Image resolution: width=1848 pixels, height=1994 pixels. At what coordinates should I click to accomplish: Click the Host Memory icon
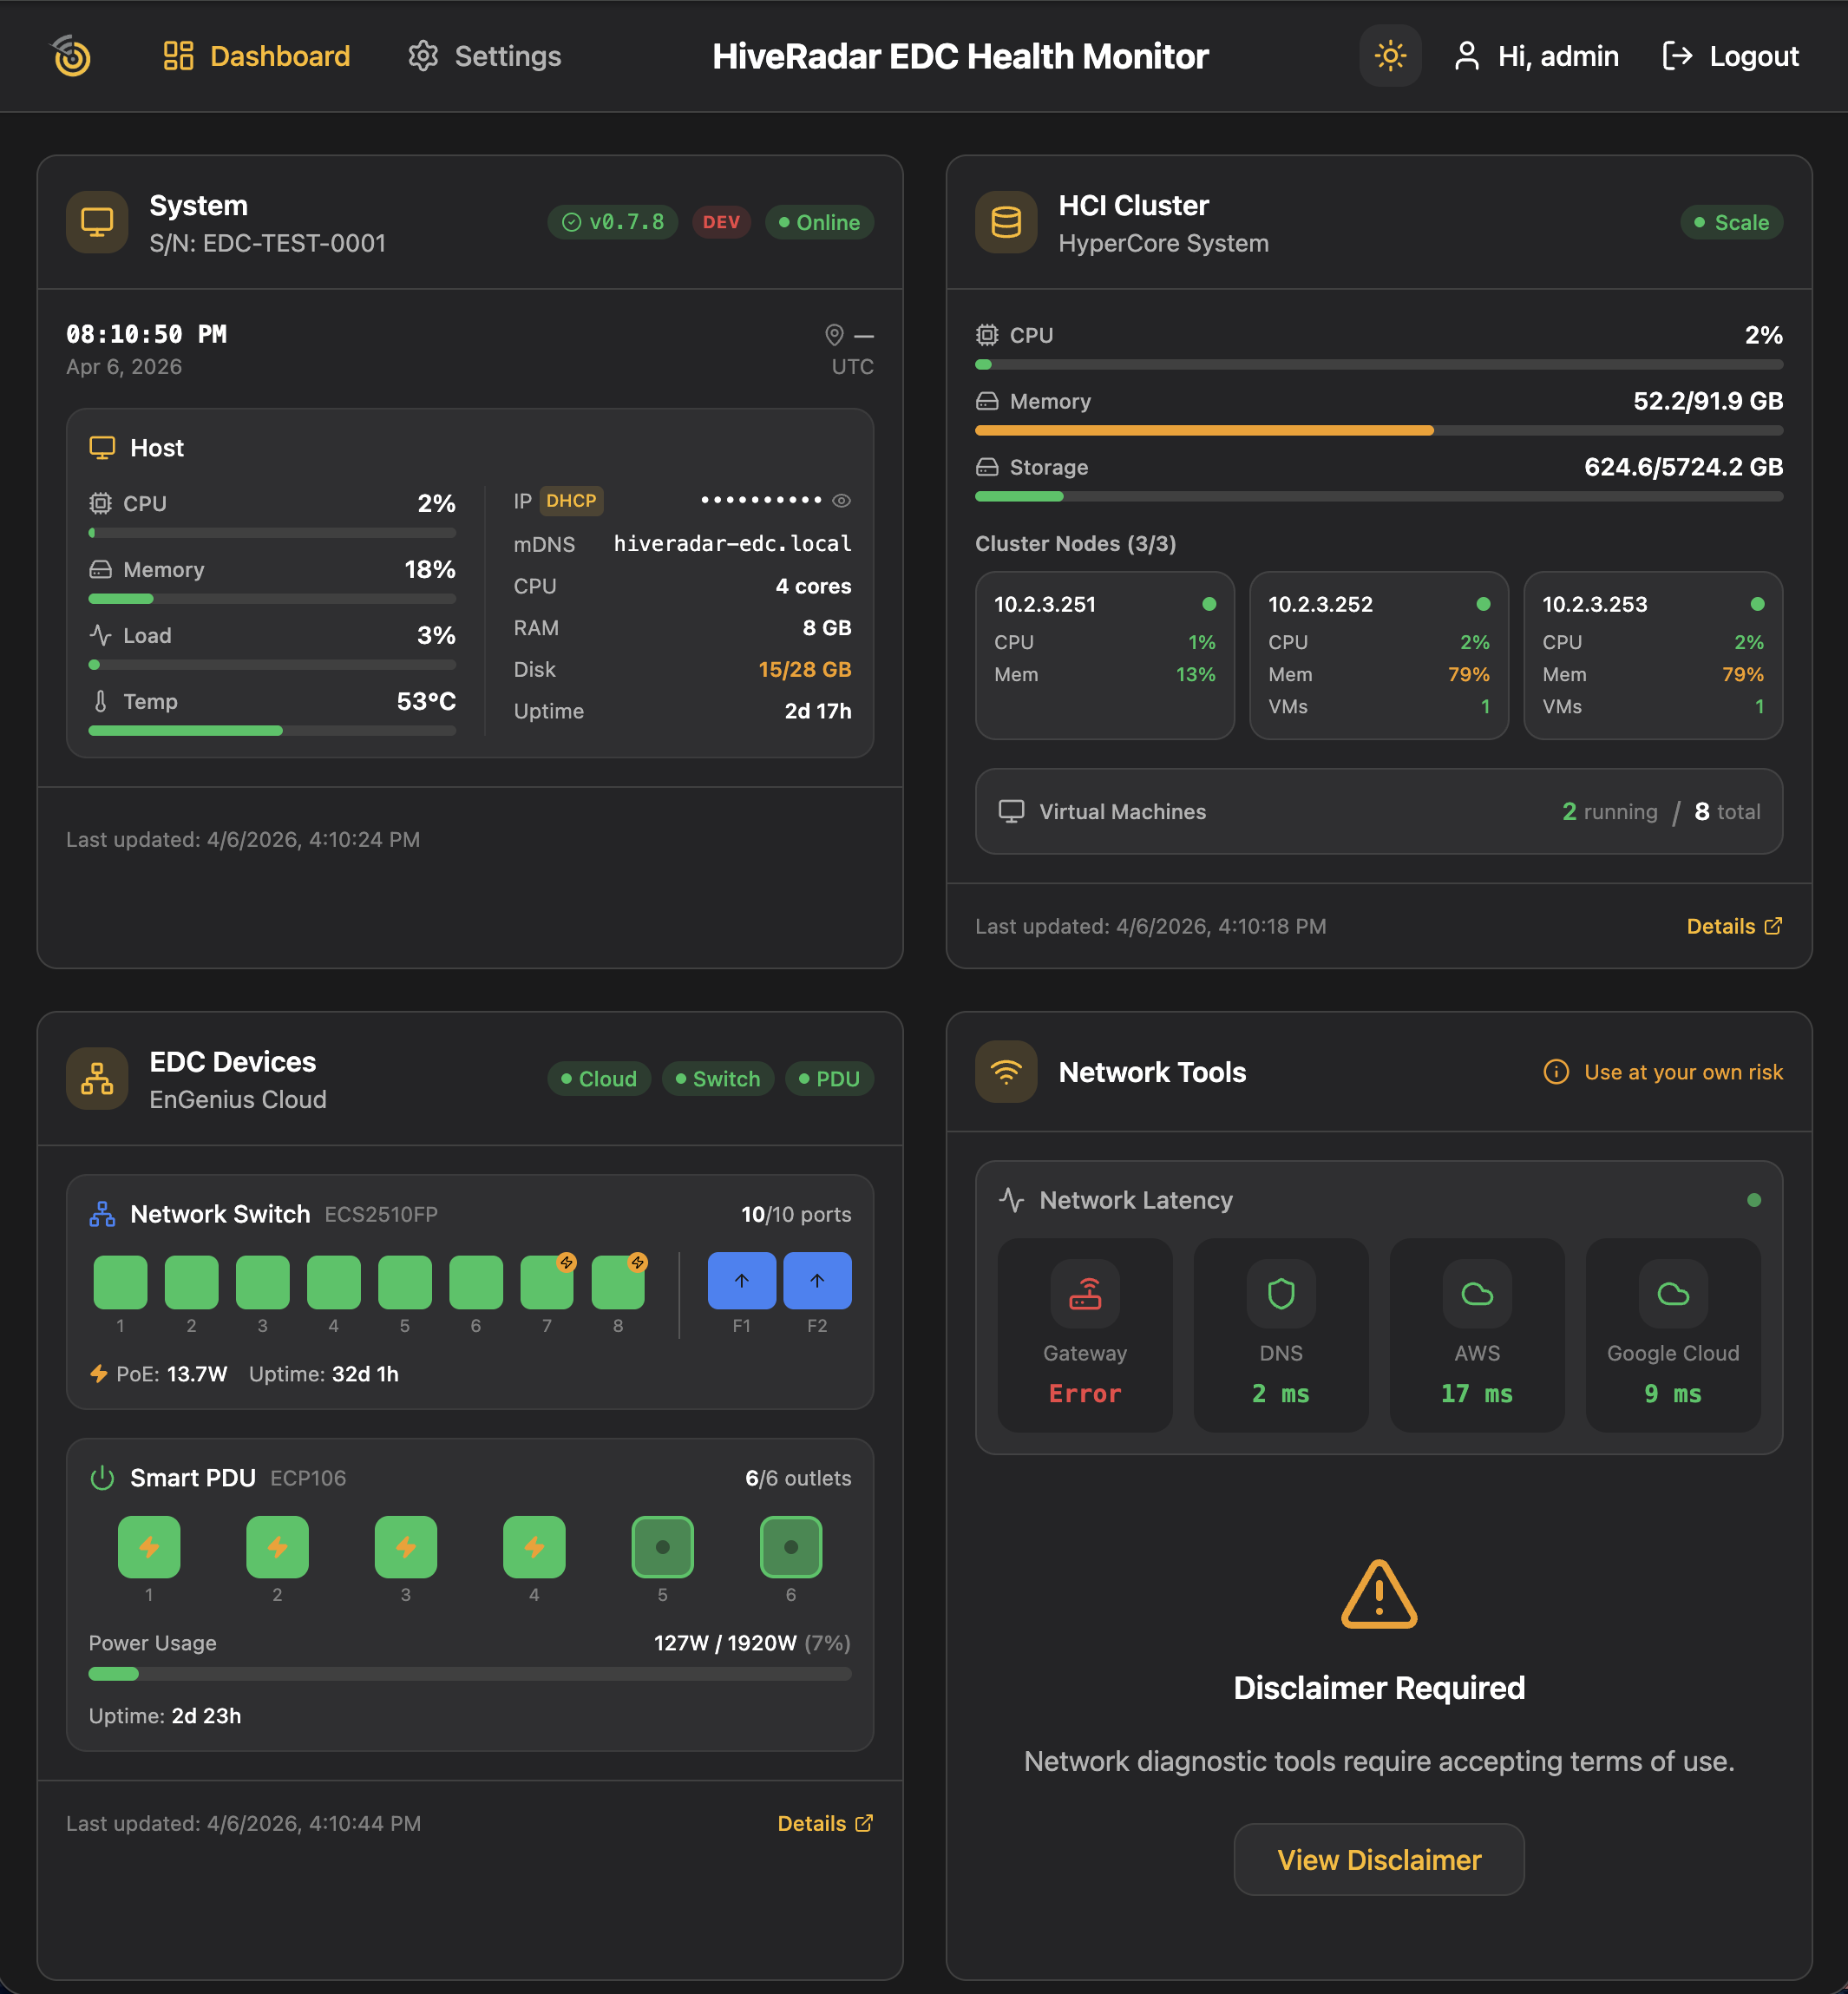pos(101,569)
